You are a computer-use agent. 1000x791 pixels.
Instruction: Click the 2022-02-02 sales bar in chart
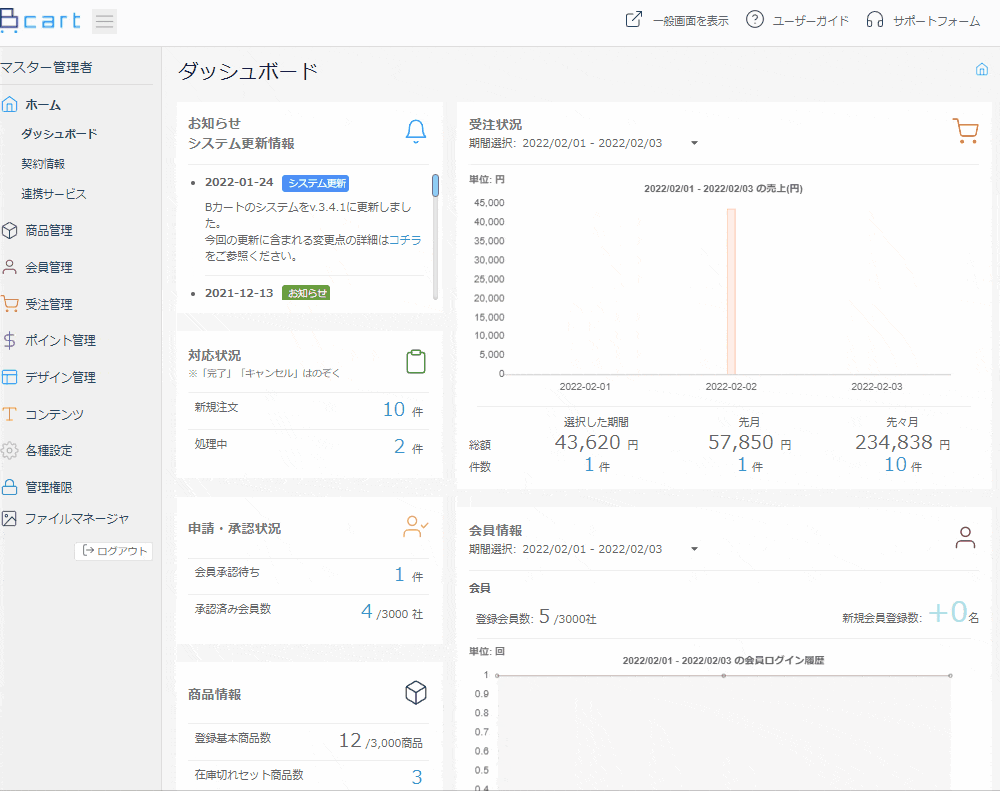(x=732, y=291)
